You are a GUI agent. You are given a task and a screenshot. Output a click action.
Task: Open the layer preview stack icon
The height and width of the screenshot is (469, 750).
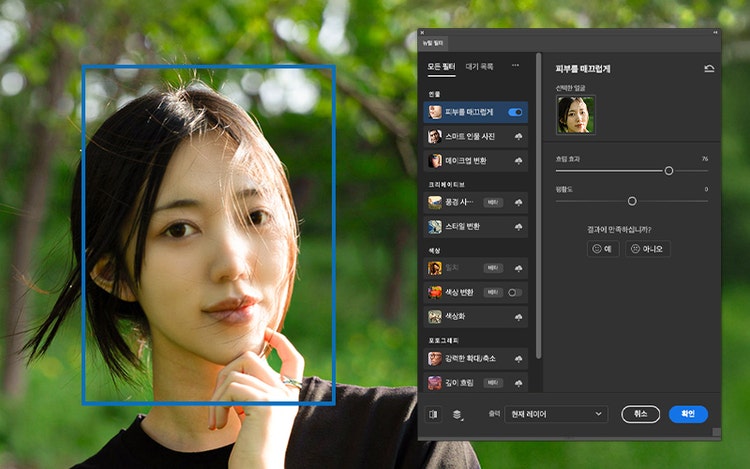(x=457, y=414)
